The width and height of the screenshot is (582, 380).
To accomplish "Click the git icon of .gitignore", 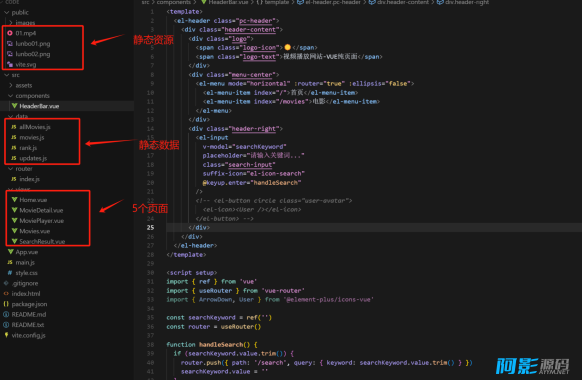I will (6, 283).
